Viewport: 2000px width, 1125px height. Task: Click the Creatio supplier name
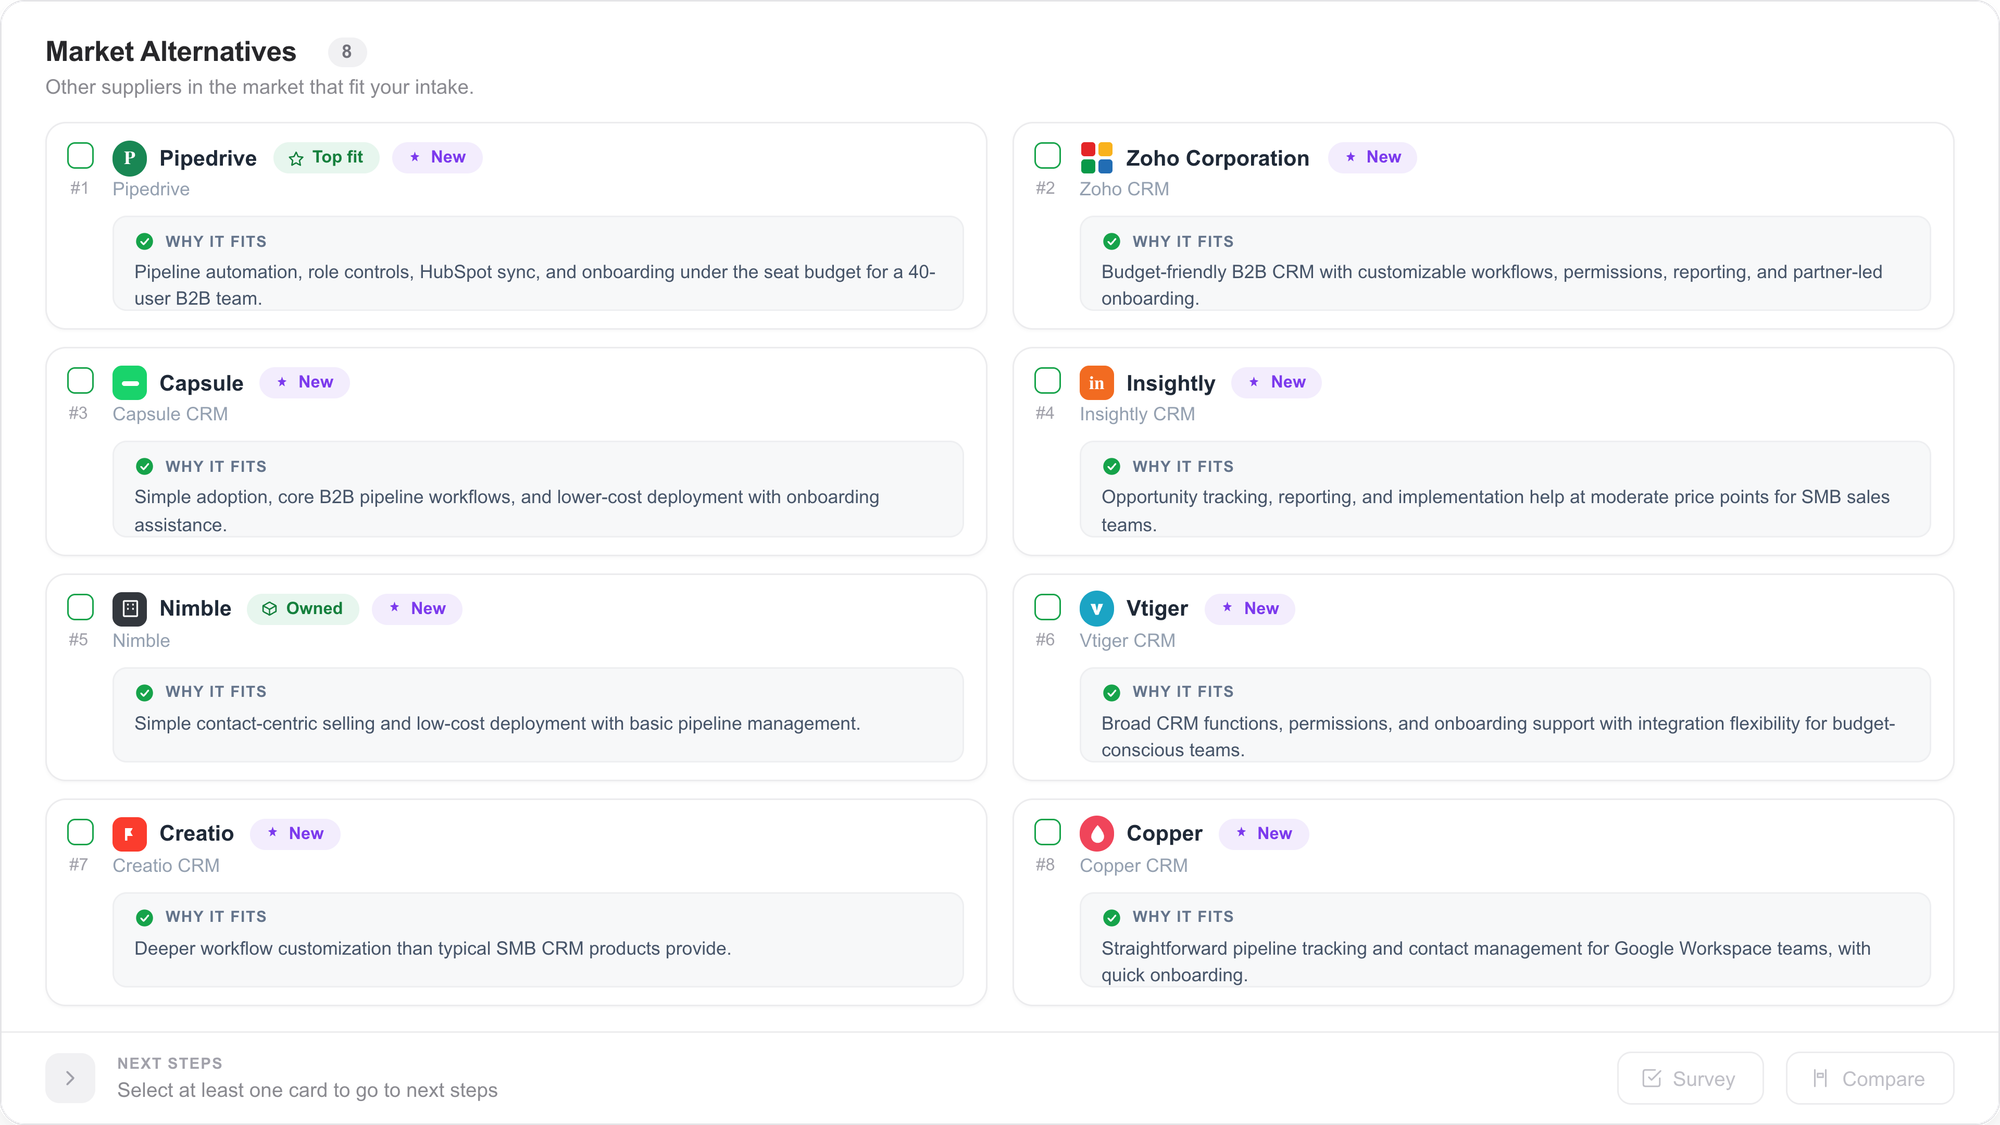point(196,833)
